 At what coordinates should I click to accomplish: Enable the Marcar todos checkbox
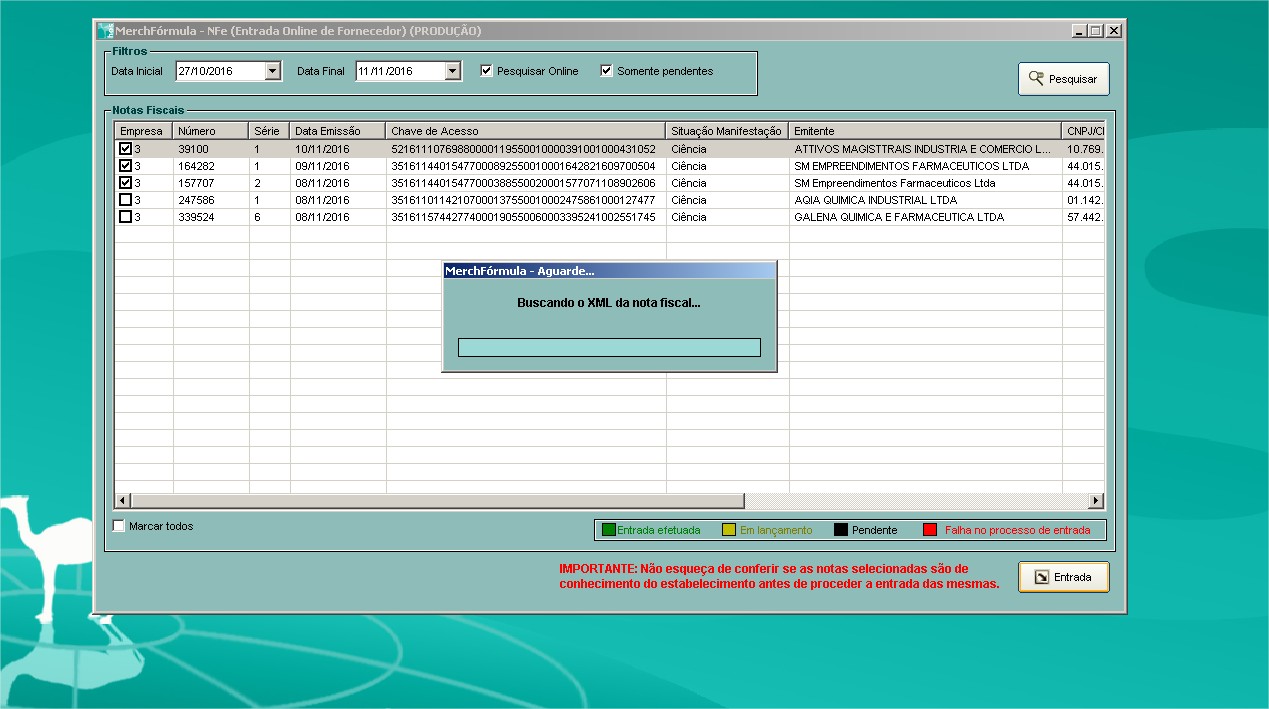click(x=119, y=526)
